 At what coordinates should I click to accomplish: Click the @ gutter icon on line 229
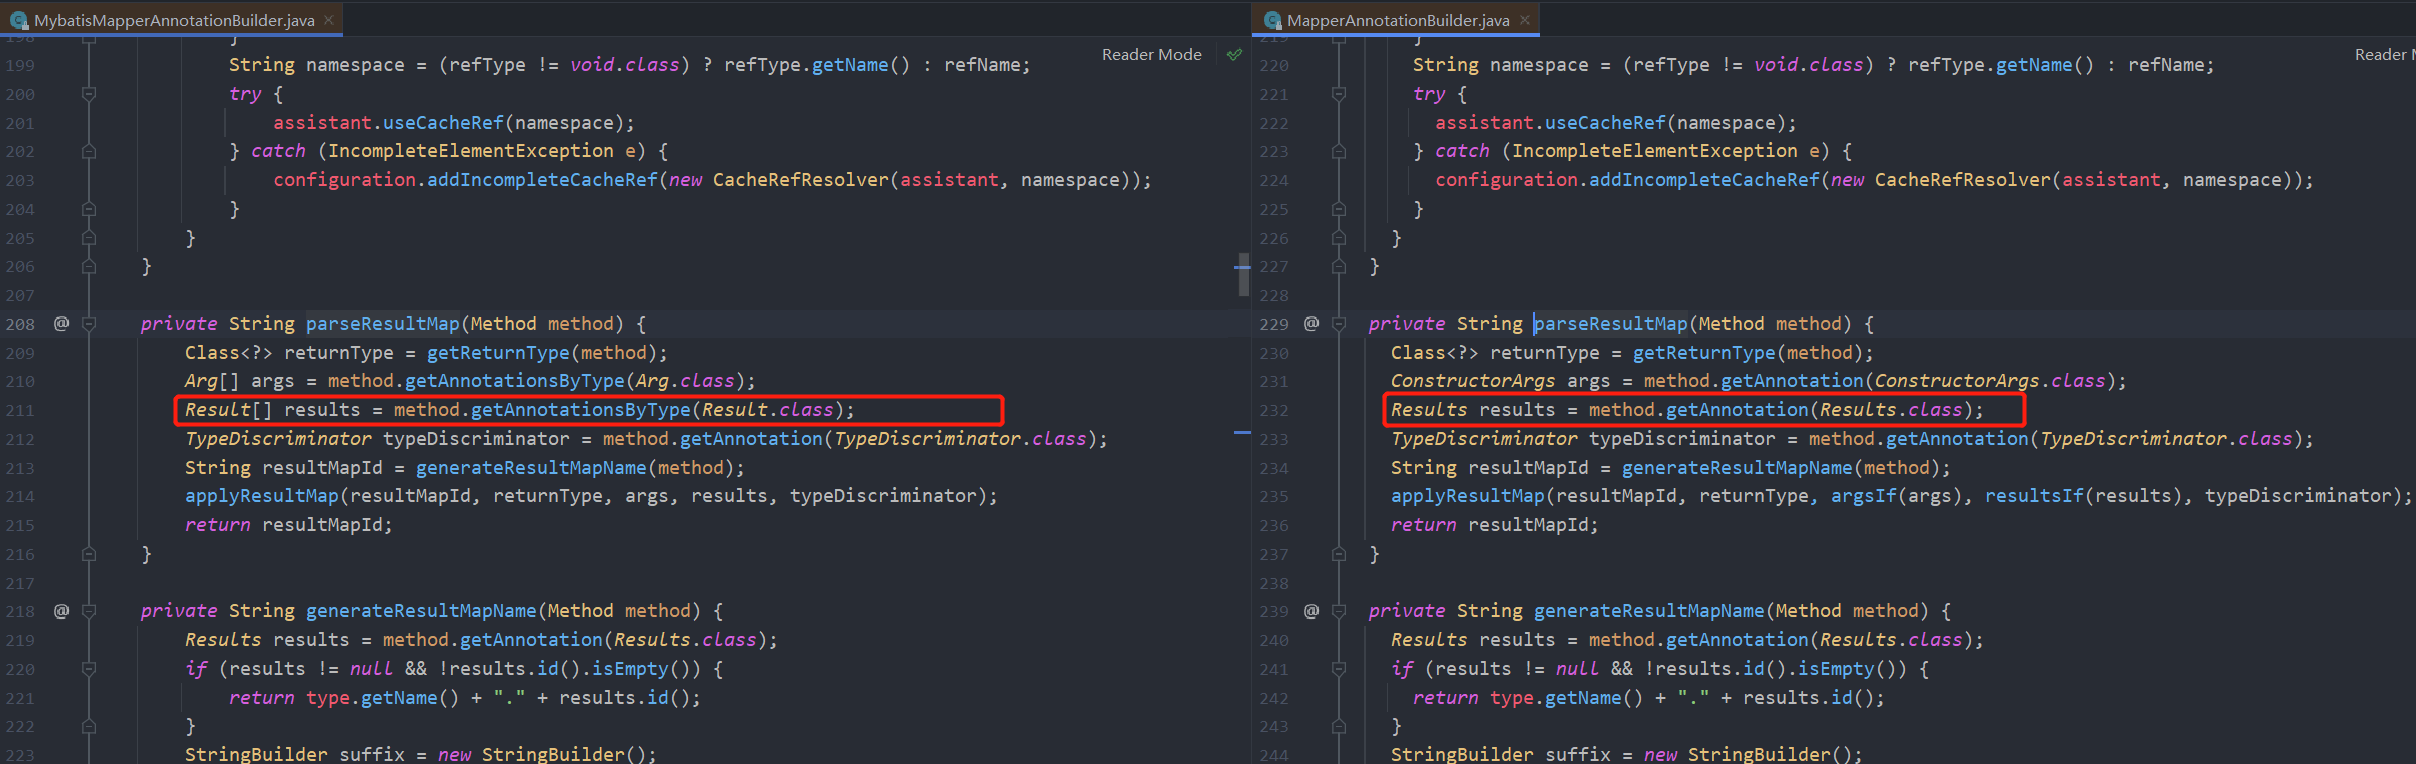click(x=1311, y=324)
